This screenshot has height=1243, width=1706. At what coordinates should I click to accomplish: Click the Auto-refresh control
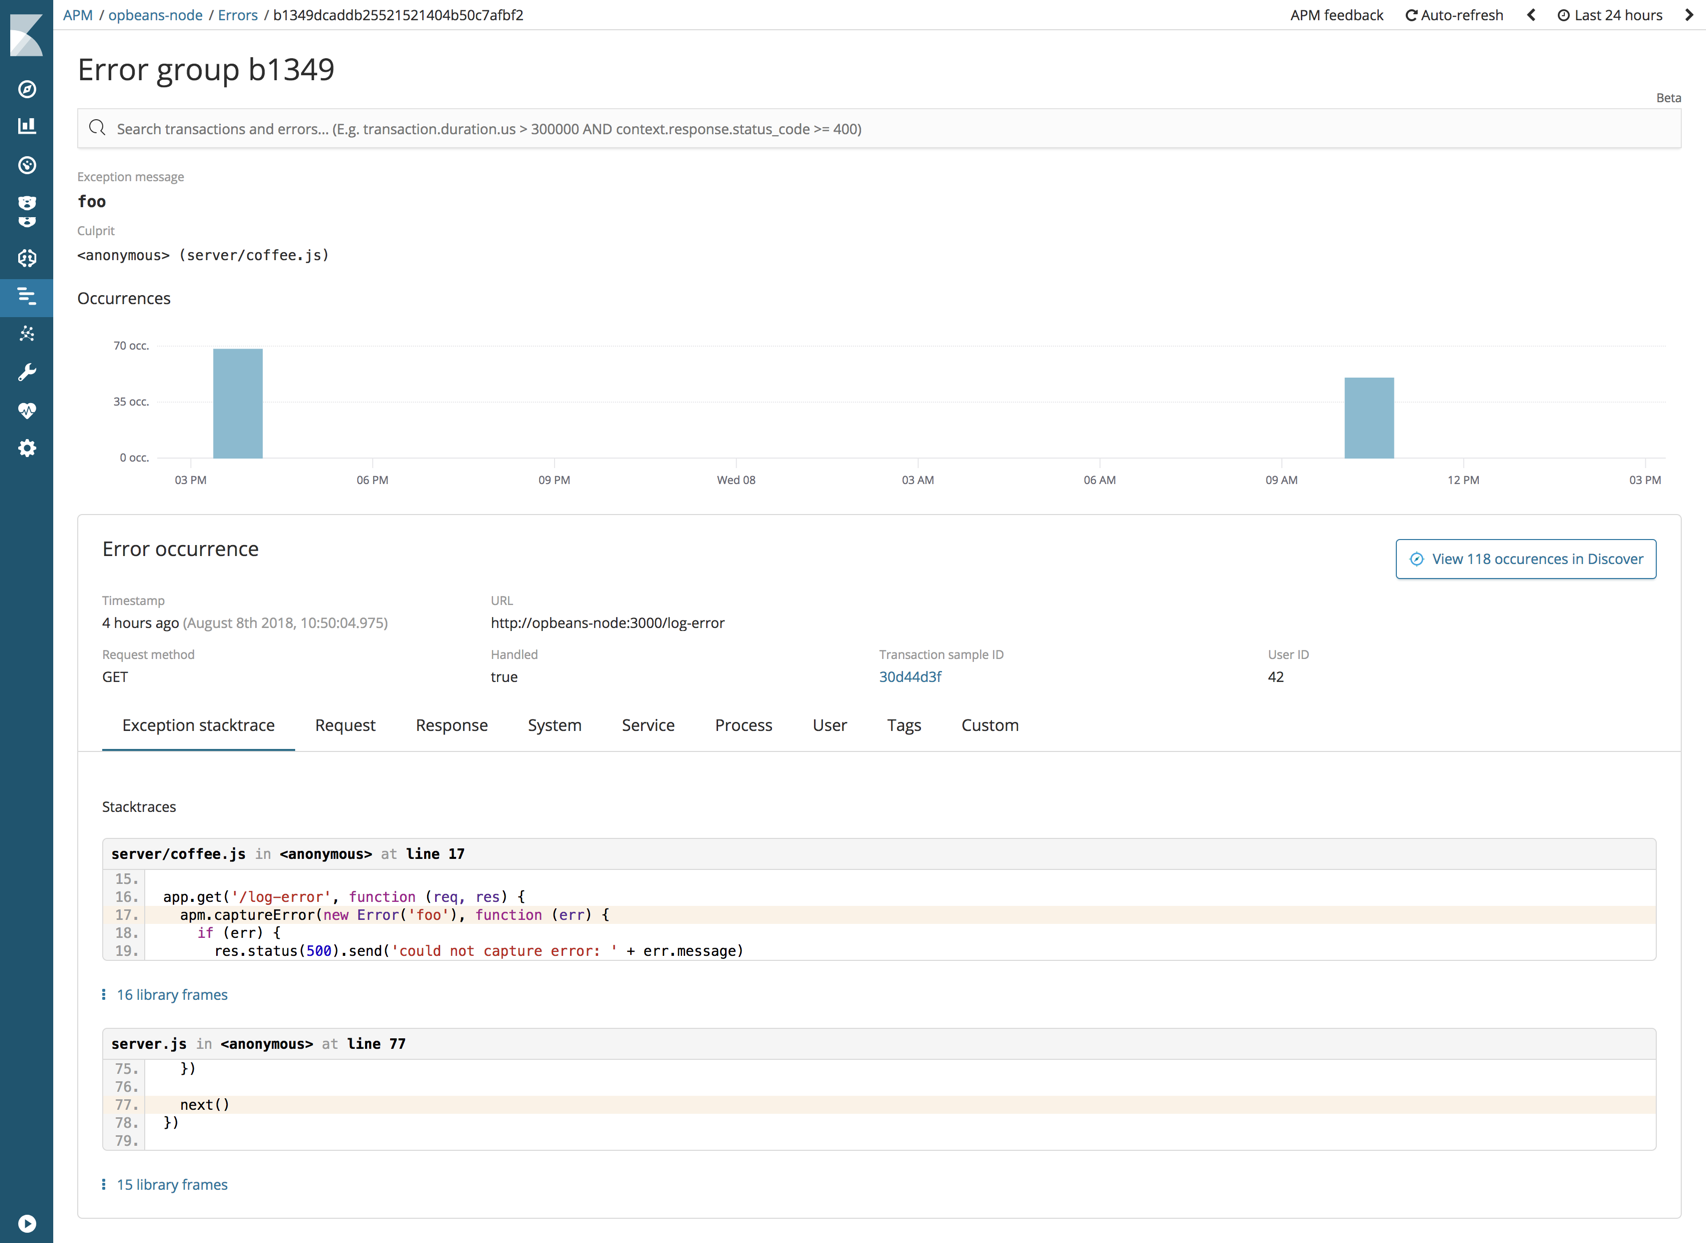point(1454,15)
